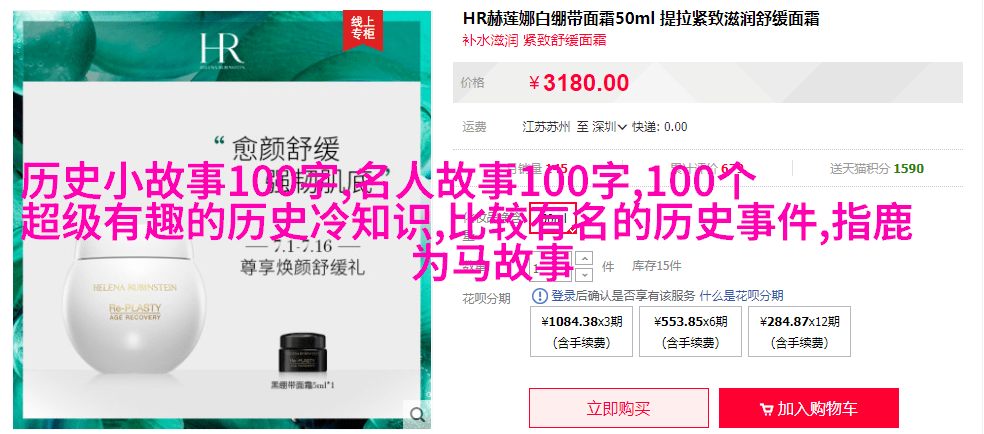984x434 pixels.
Task: Click the 立即购买 buy now button
Action: (619, 408)
